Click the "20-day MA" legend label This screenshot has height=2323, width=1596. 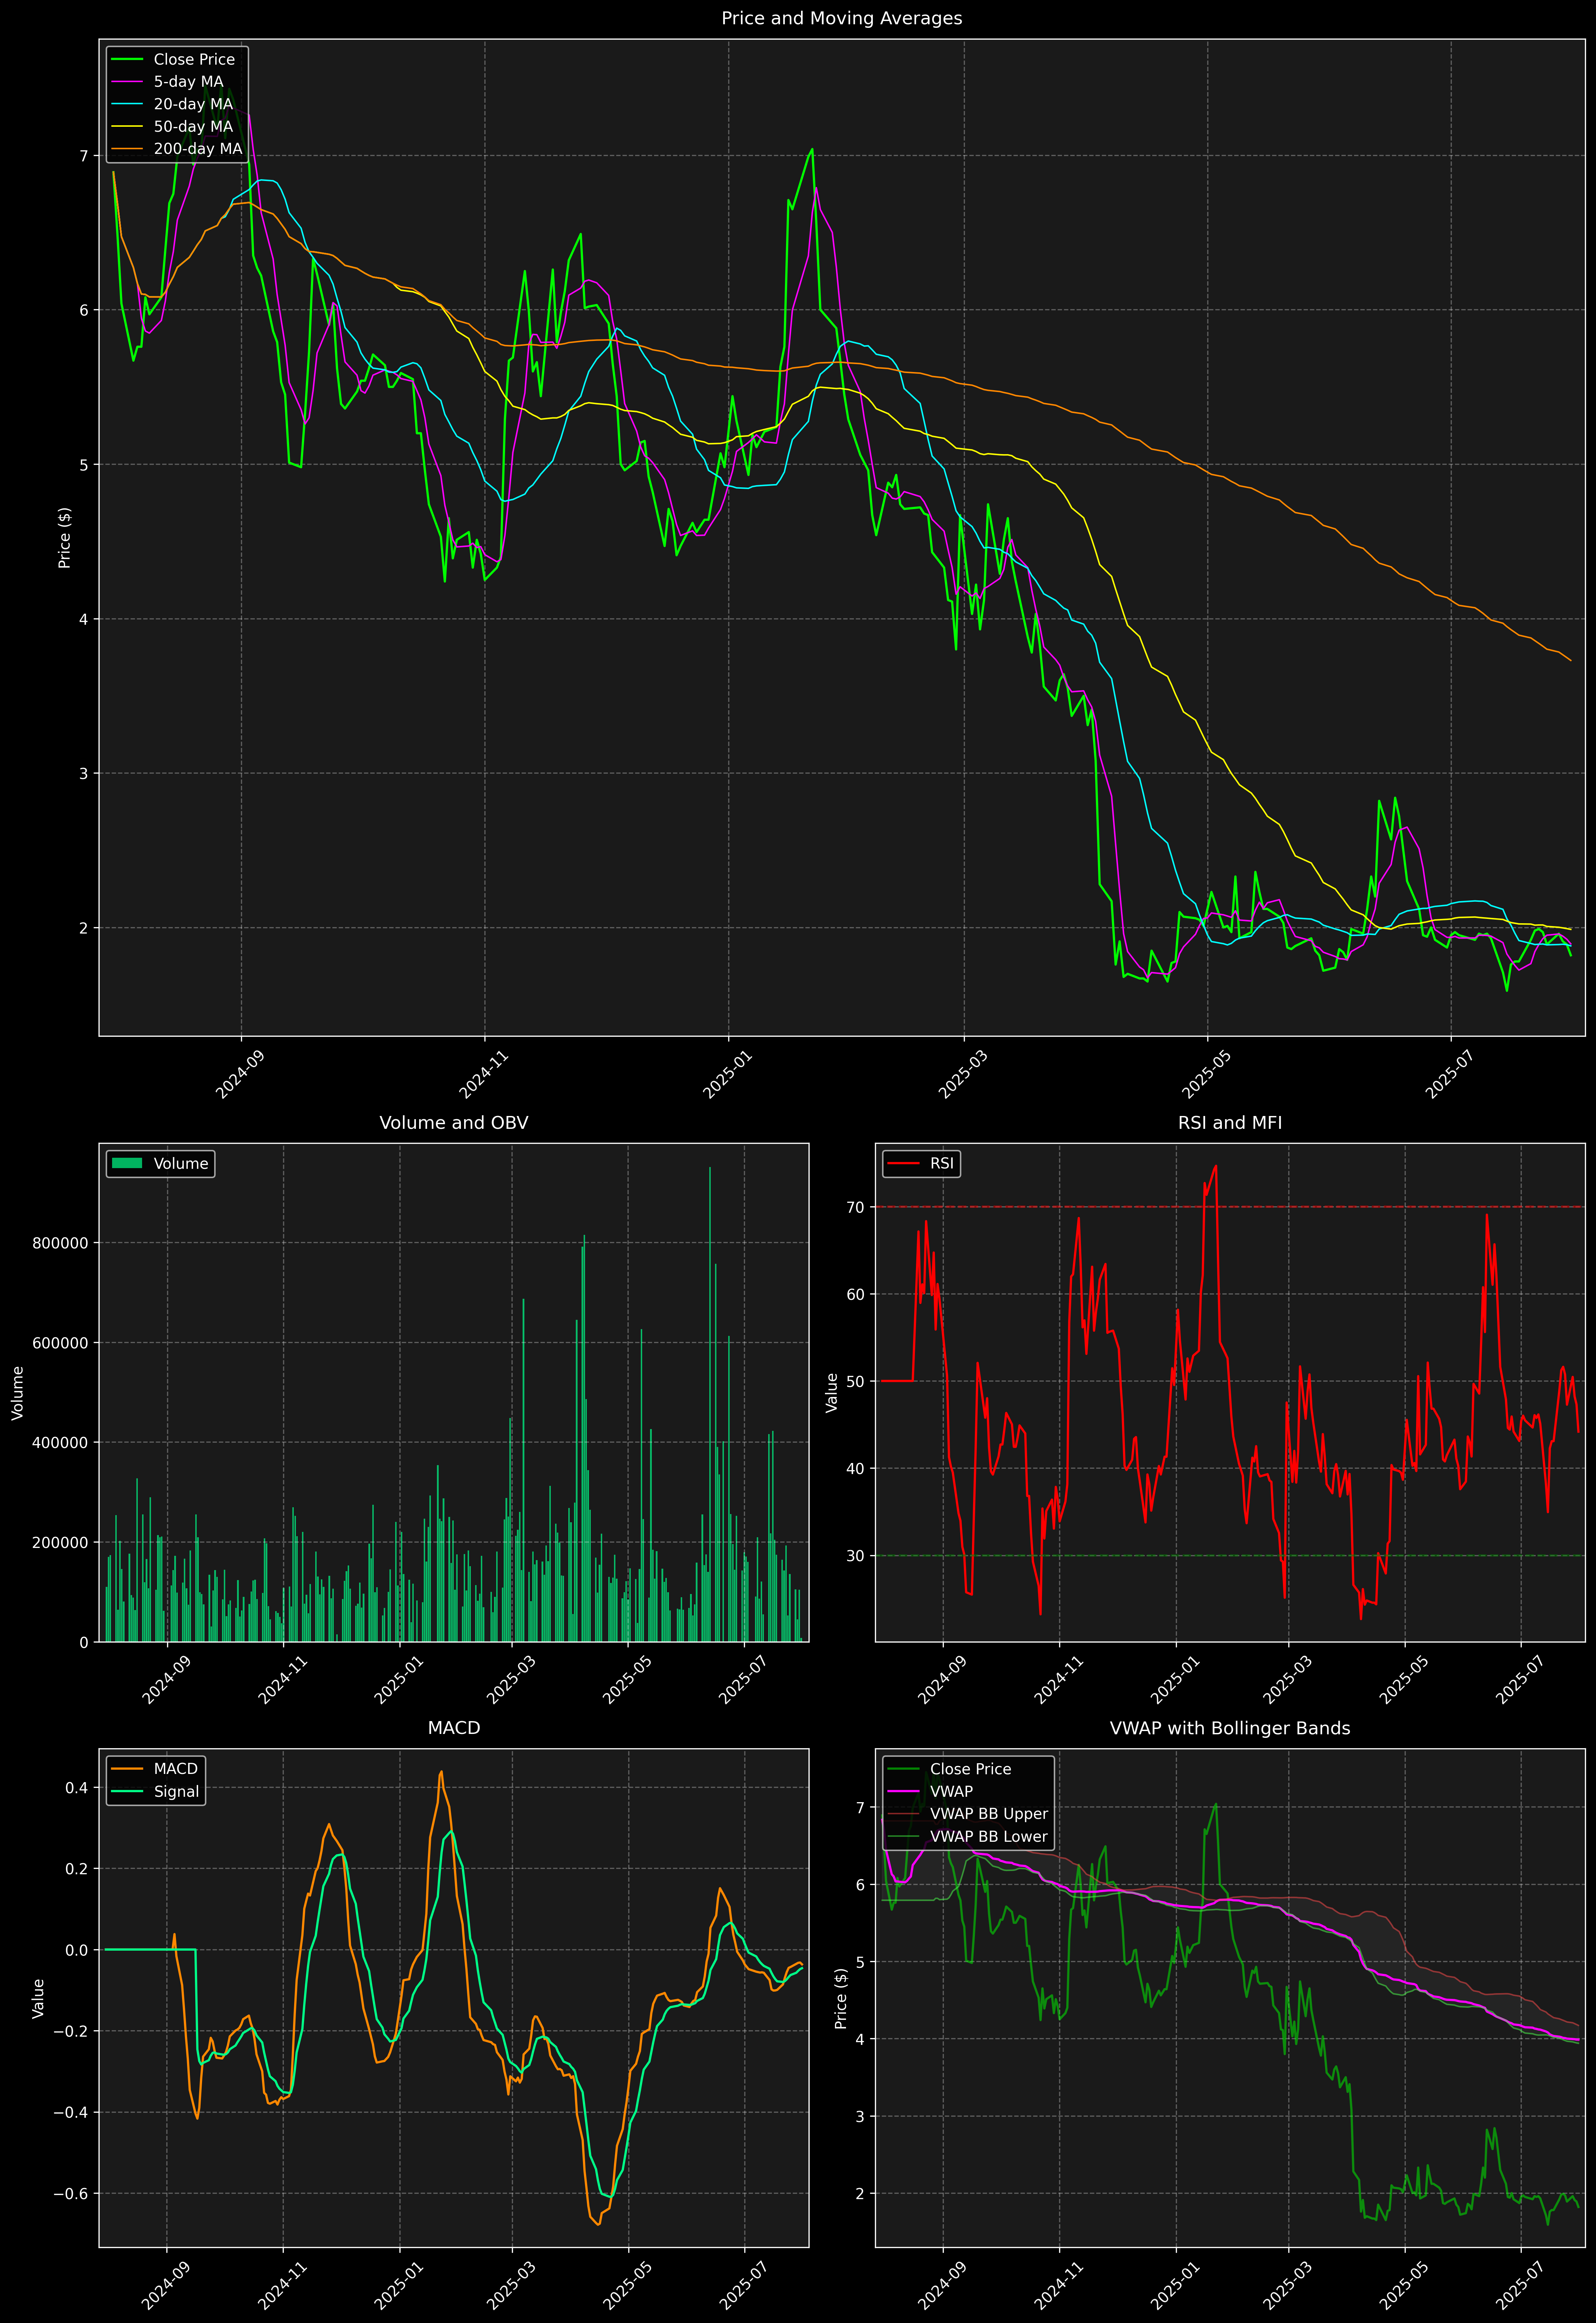(193, 104)
